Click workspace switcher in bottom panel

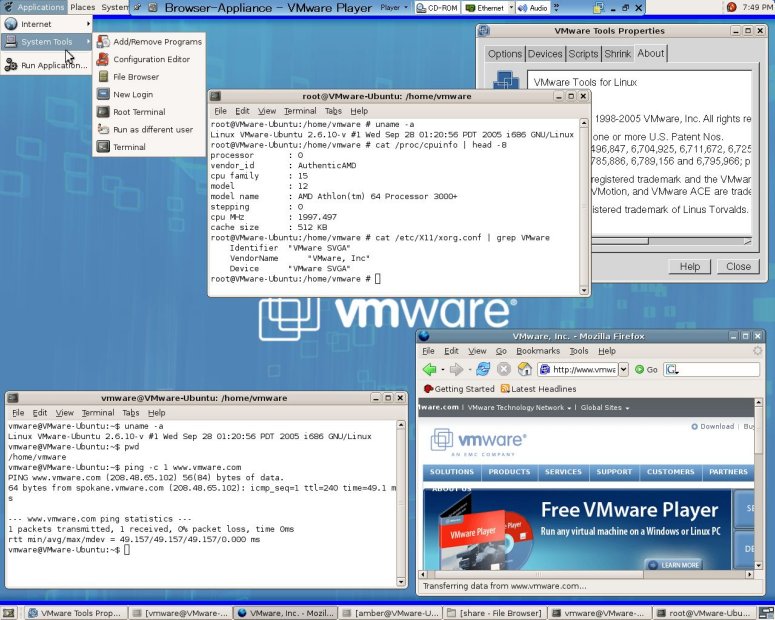click(x=767, y=613)
